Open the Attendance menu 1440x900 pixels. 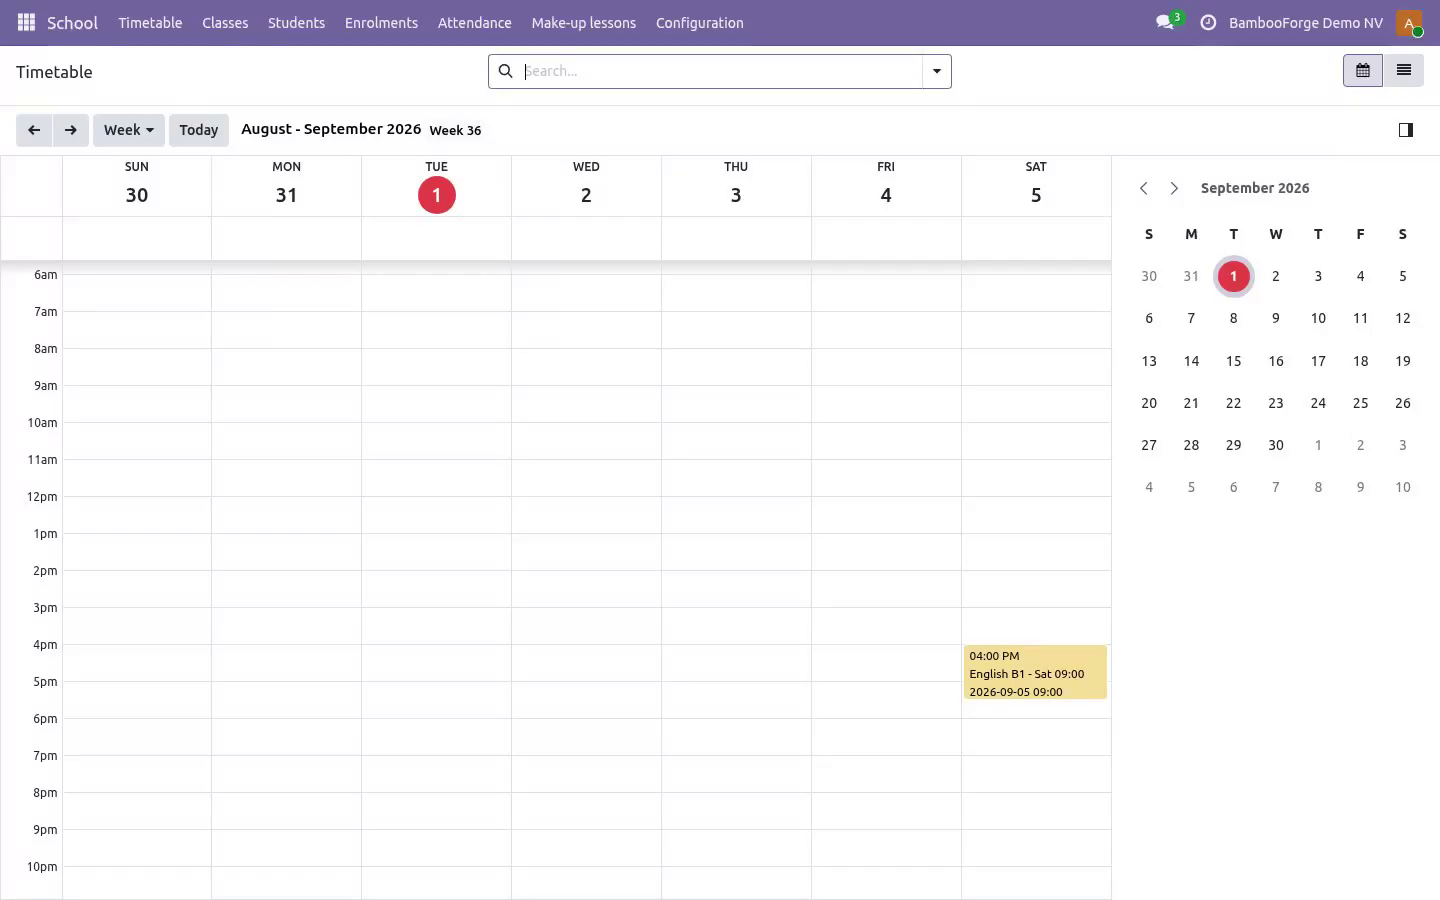[x=475, y=23]
